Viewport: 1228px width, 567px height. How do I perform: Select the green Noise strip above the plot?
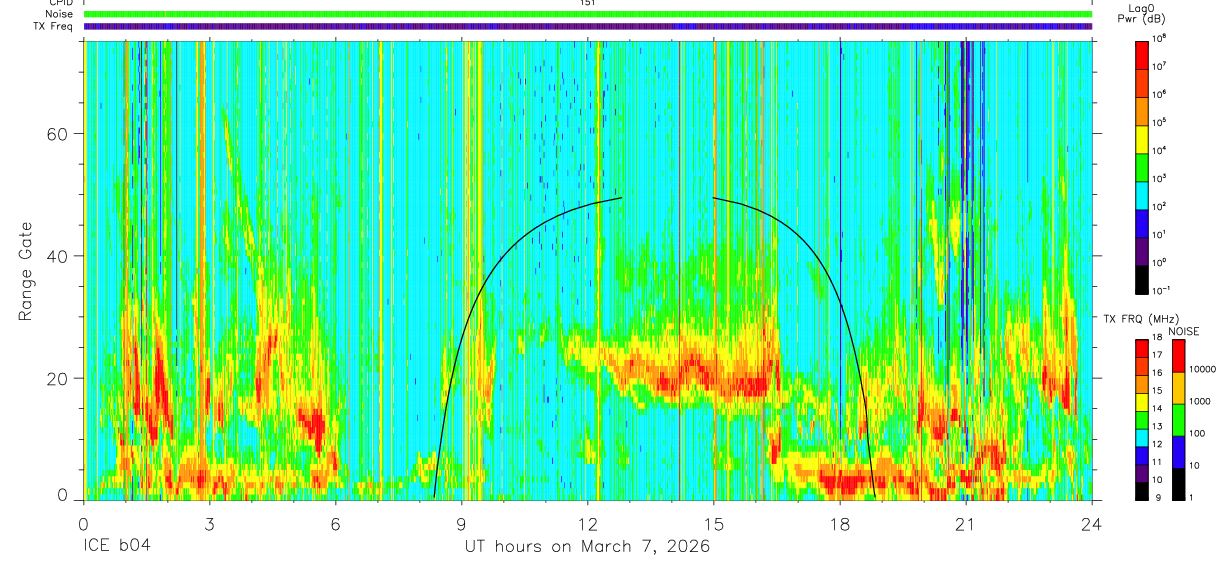pyautogui.click(x=587, y=14)
